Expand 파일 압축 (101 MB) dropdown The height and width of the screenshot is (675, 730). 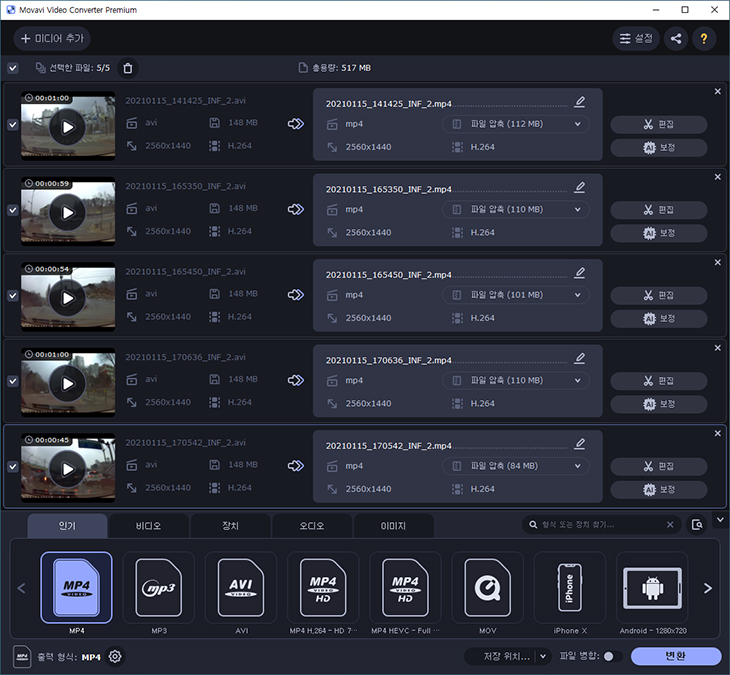click(515, 295)
